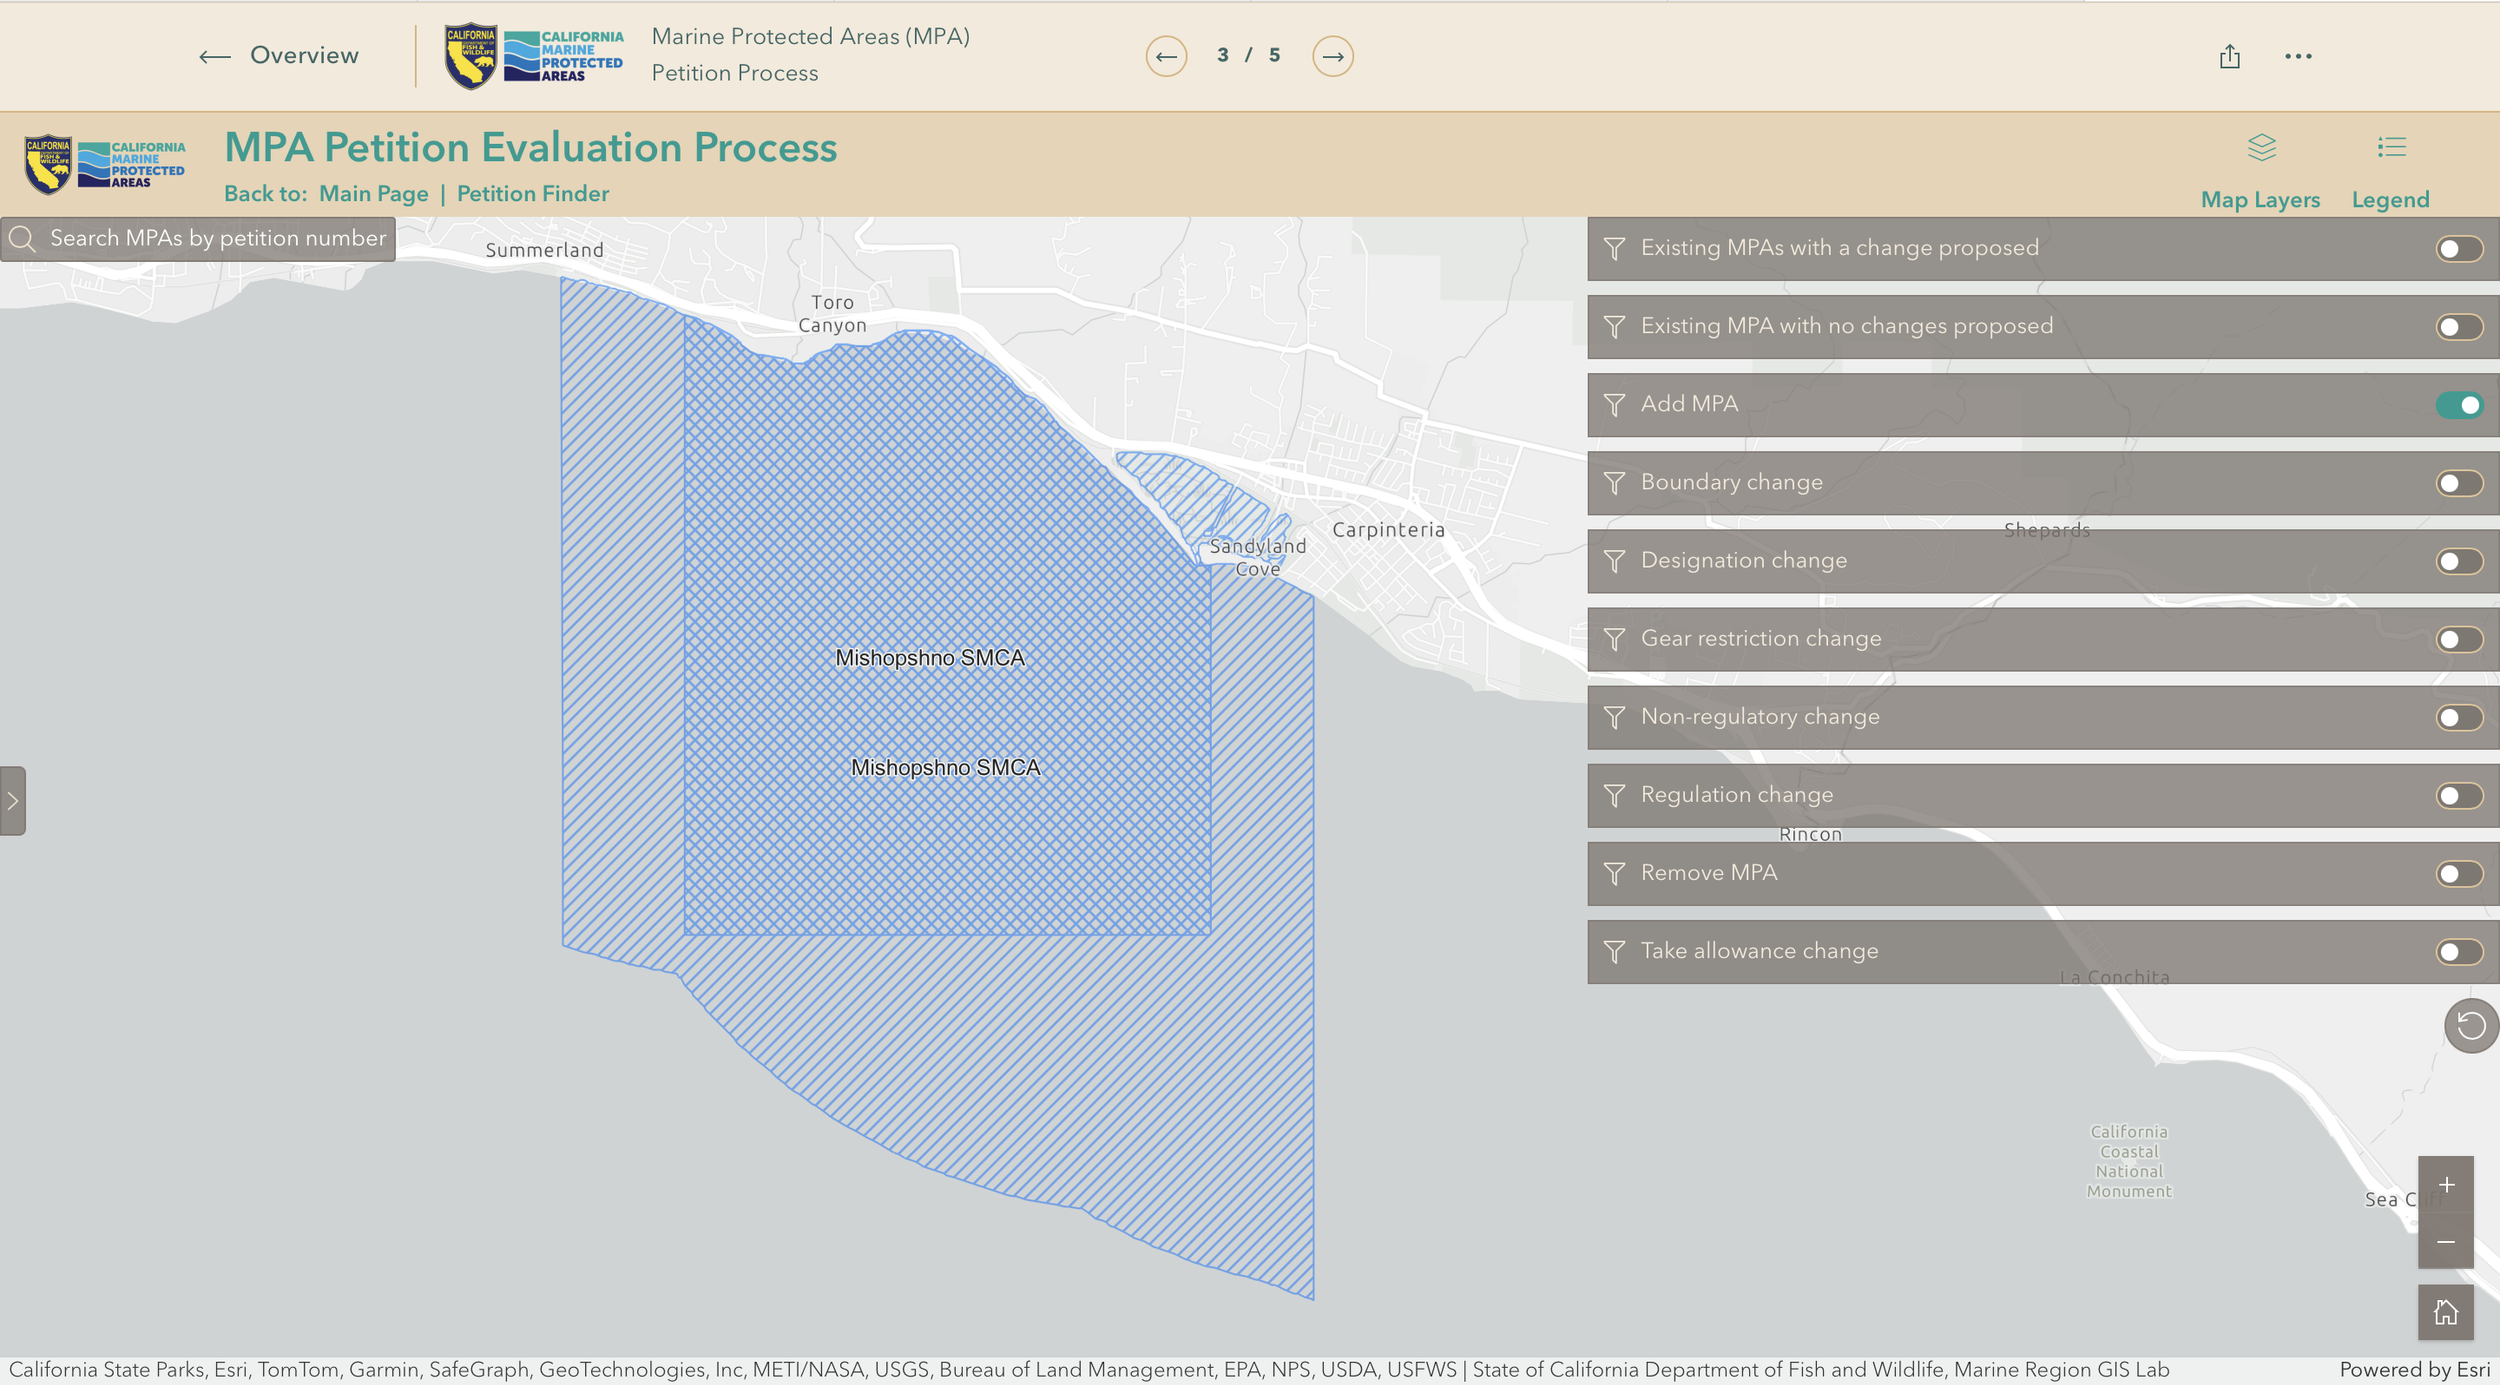This screenshot has height=1385, width=2500.
Task: Open the Petition Finder link
Action: click(x=533, y=194)
